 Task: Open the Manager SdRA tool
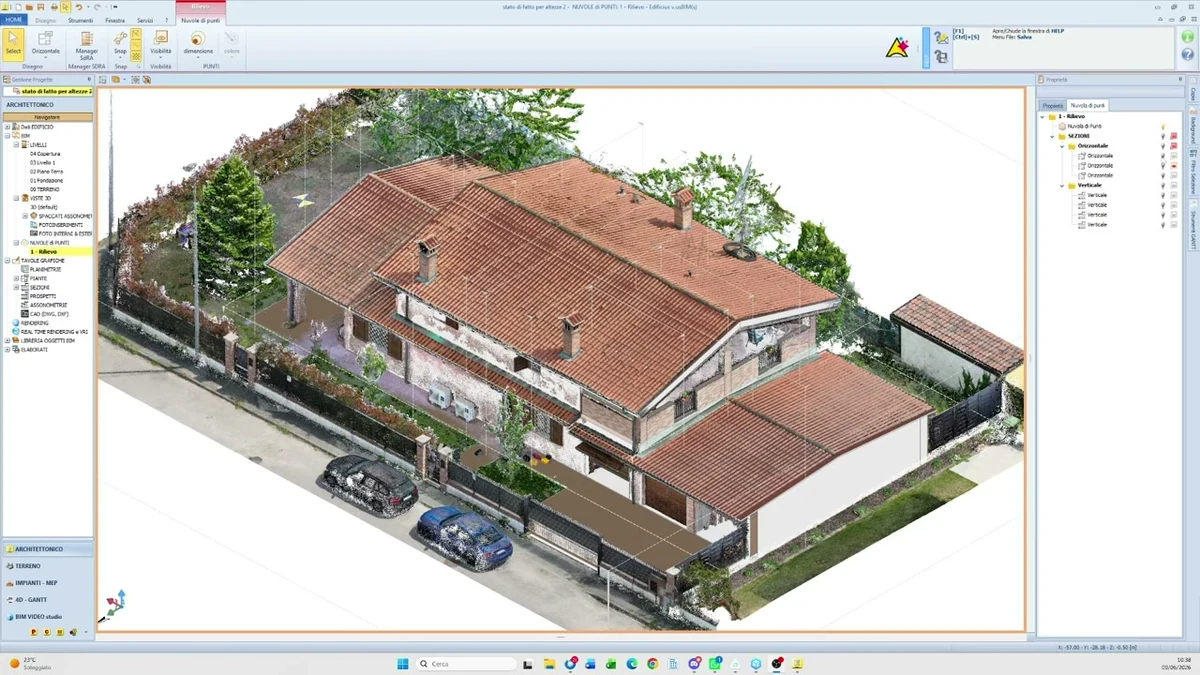[x=86, y=44]
